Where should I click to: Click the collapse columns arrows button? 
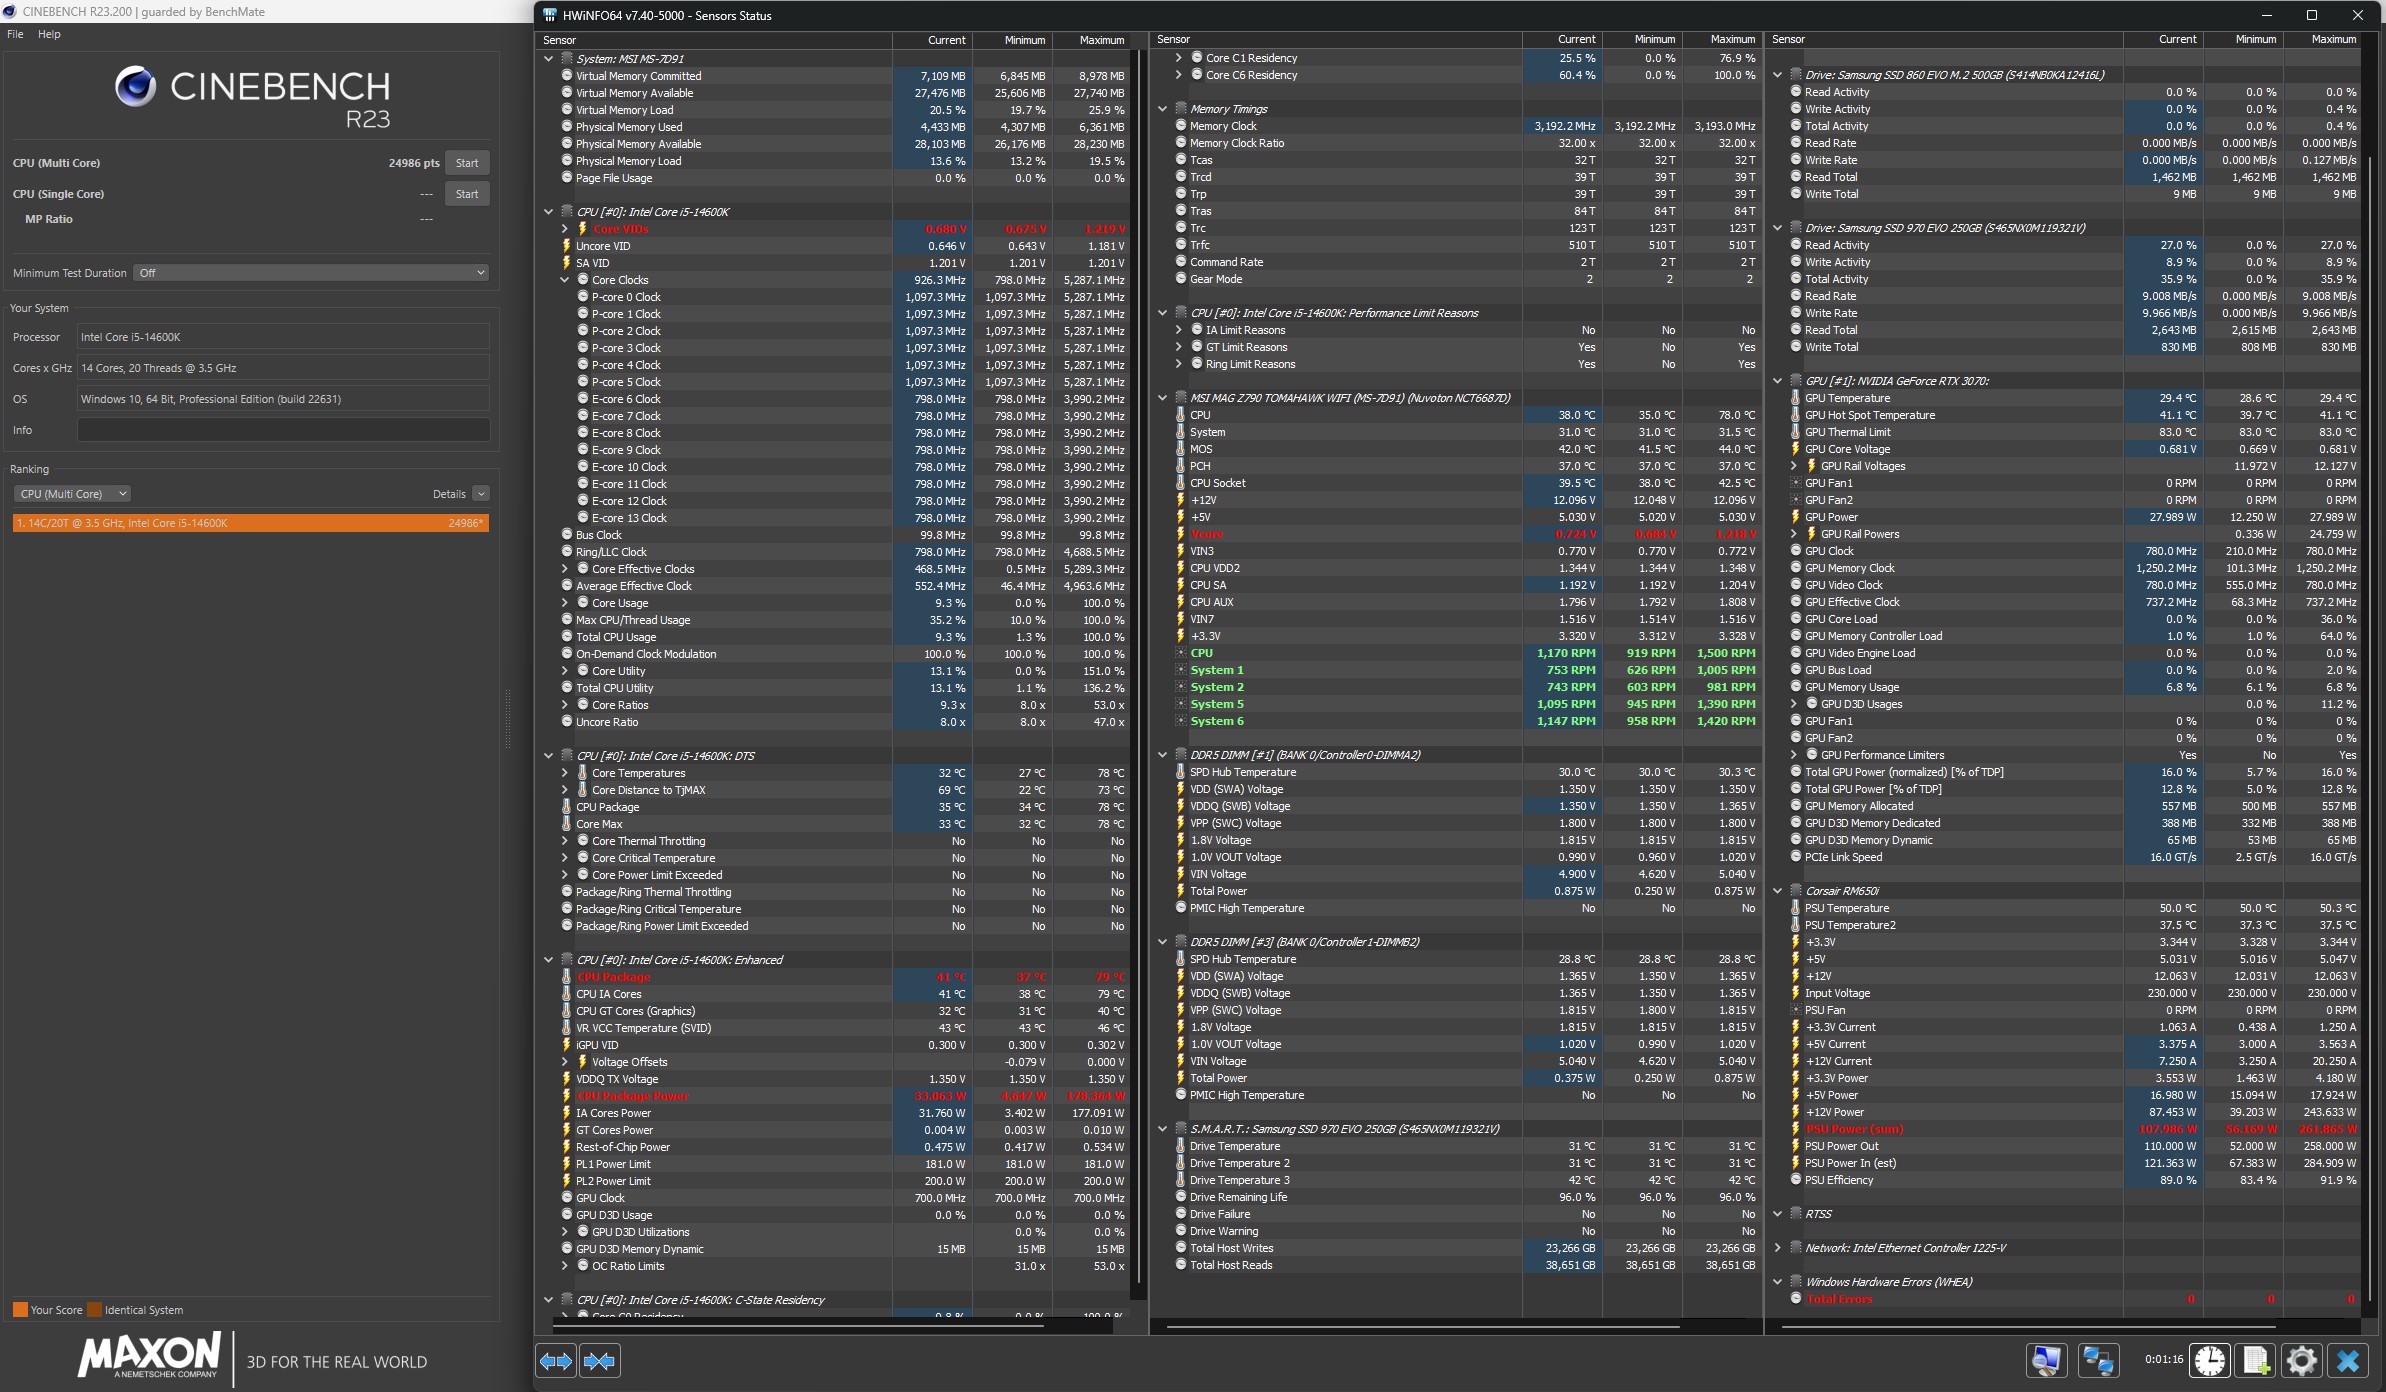599,1360
